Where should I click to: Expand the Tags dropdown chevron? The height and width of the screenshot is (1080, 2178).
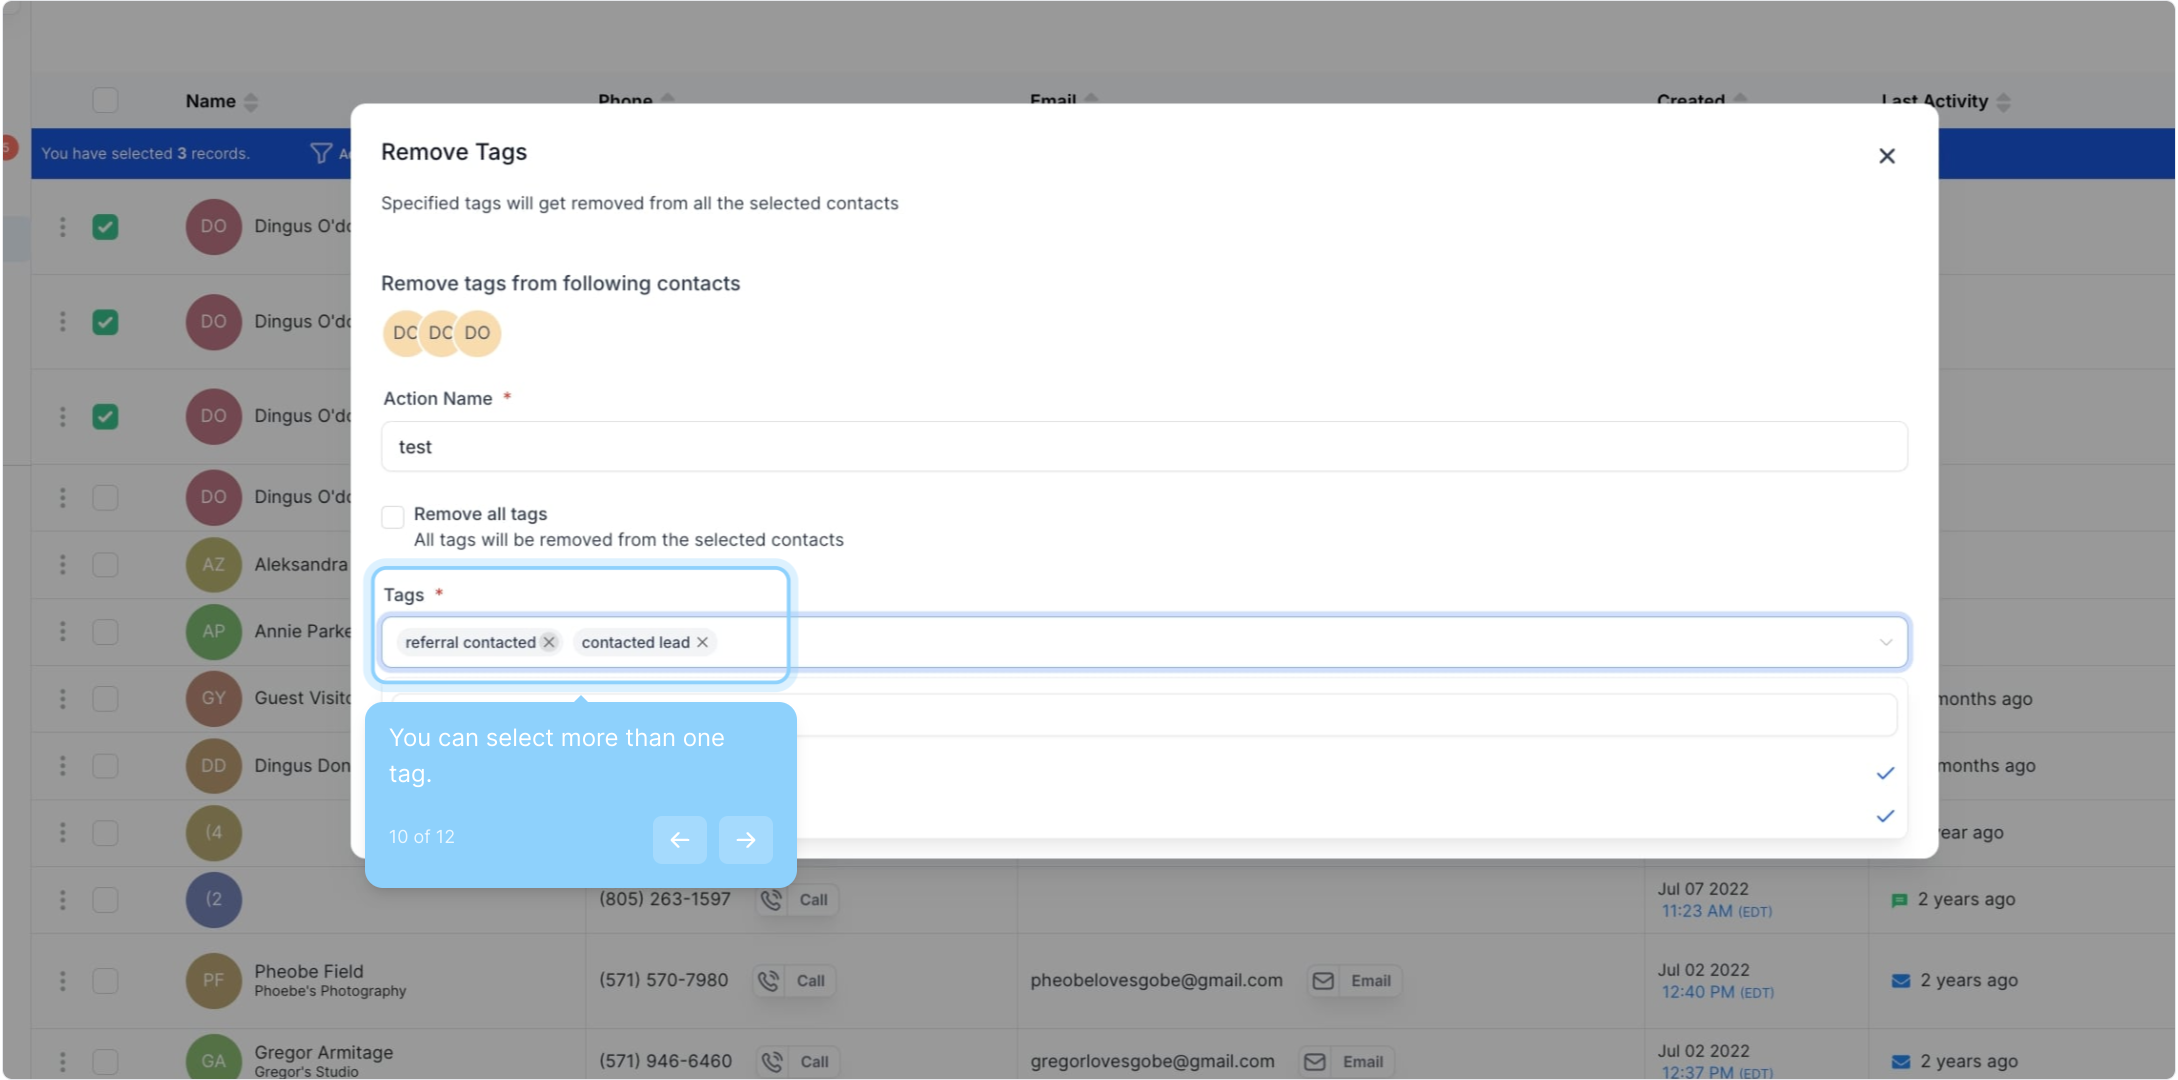click(x=1885, y=642)
